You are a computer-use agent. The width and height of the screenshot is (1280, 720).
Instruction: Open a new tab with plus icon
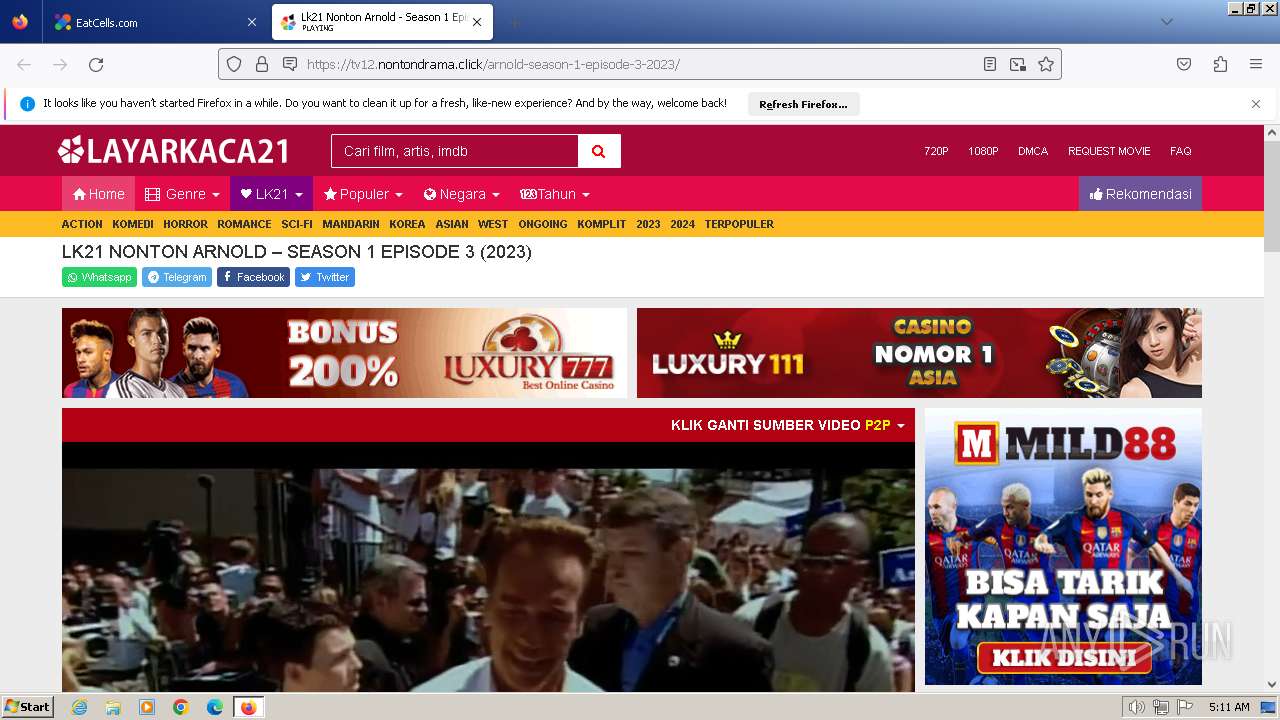[514, 22]
